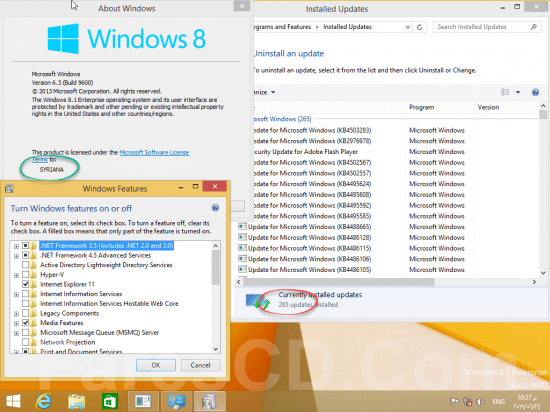Screen dimensions: 550x412
Task: Open help in Windows Features dialog
Action: tap(215, 208)
